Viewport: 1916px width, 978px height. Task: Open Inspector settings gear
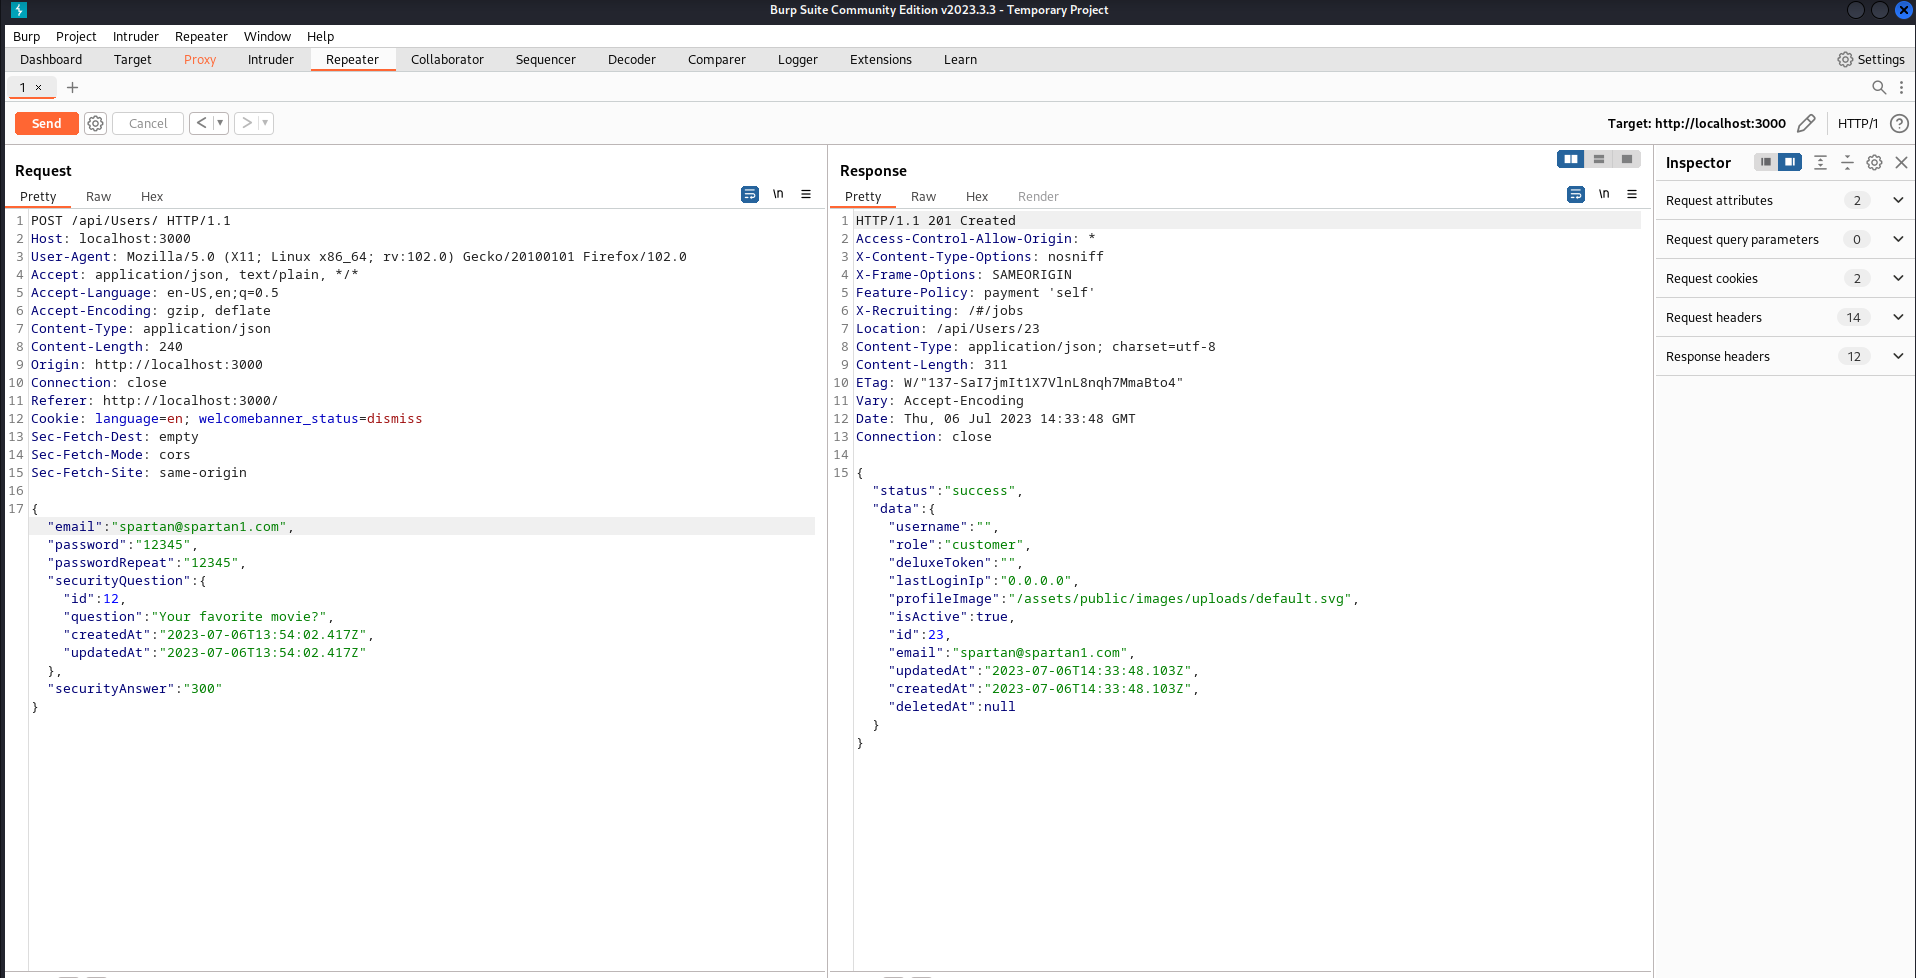coord(1874,162)
